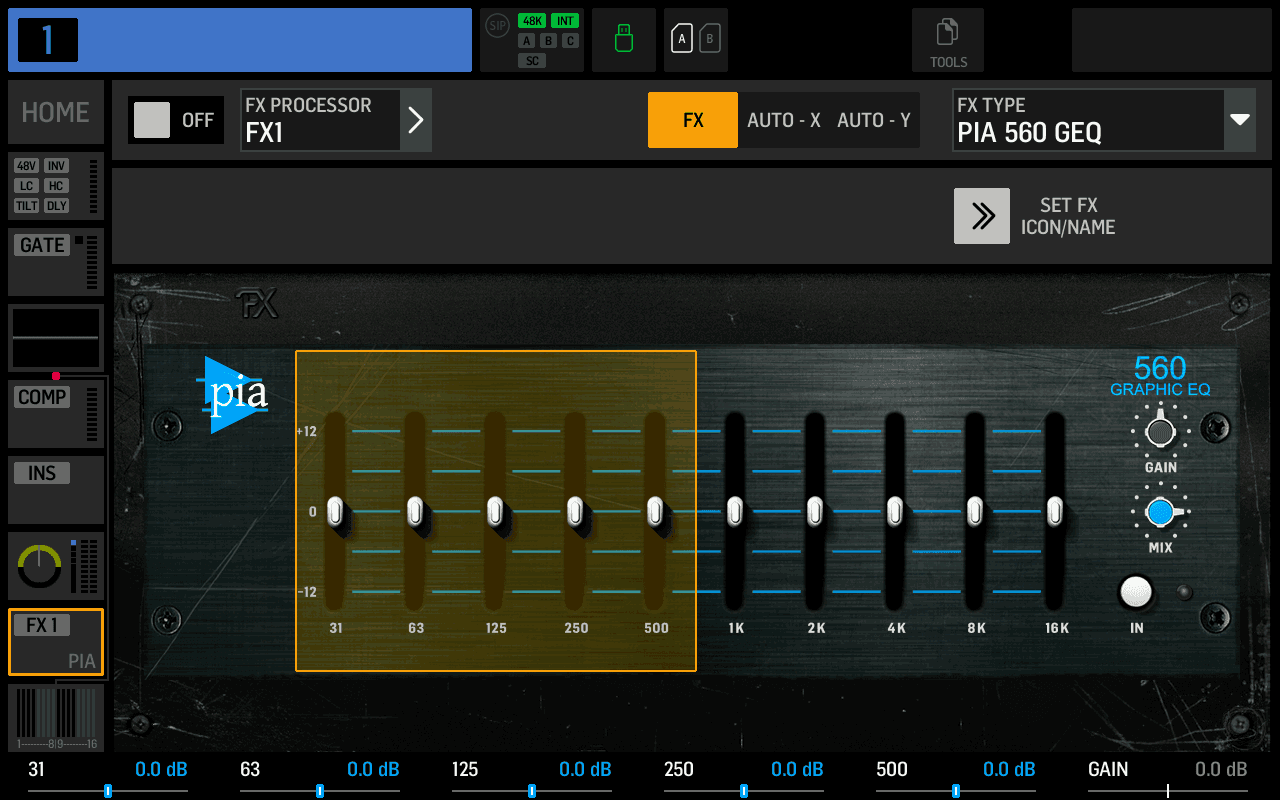
Task: Click the 31 Hz band fader
Action: tap(336, 511)
